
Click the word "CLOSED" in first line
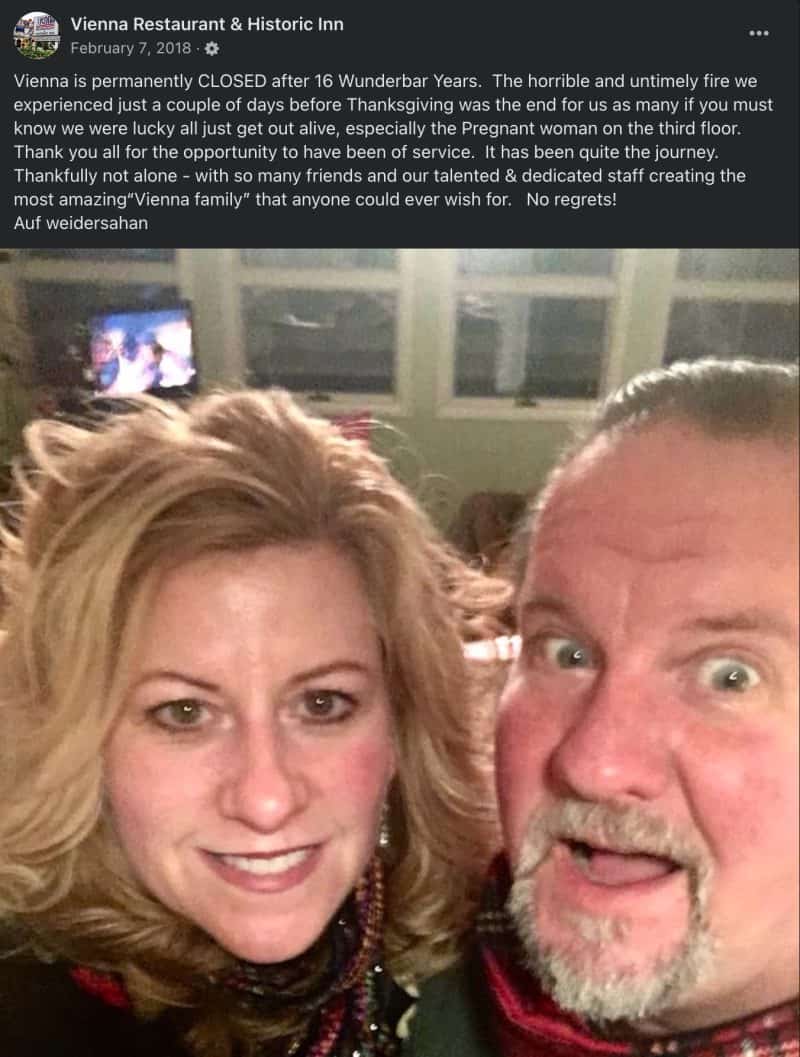(232, 82)
